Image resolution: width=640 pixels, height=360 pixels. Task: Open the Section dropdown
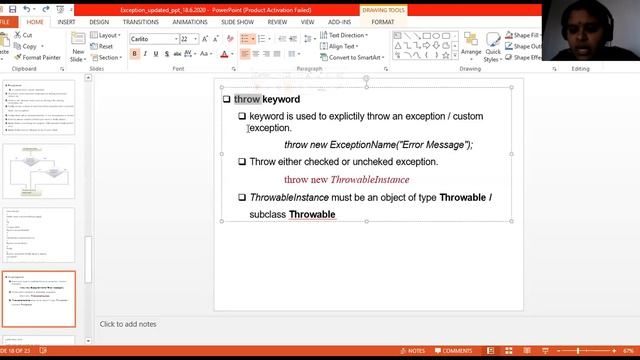click(x=106, y=58)
